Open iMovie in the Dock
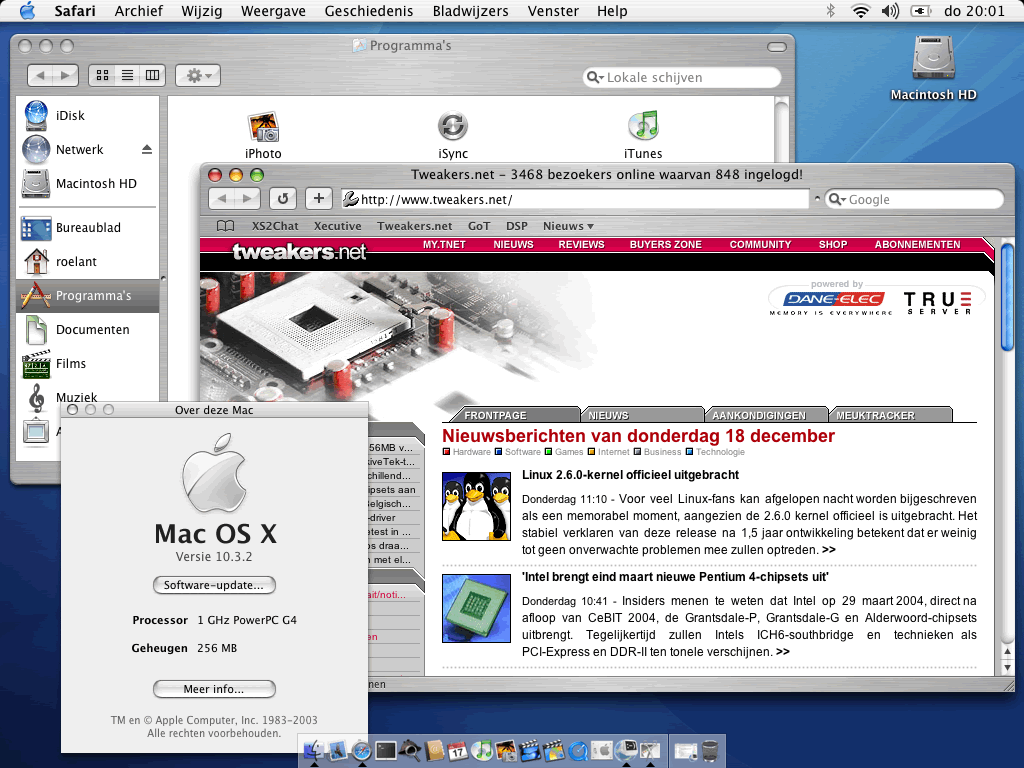 (x=530, y=751)
